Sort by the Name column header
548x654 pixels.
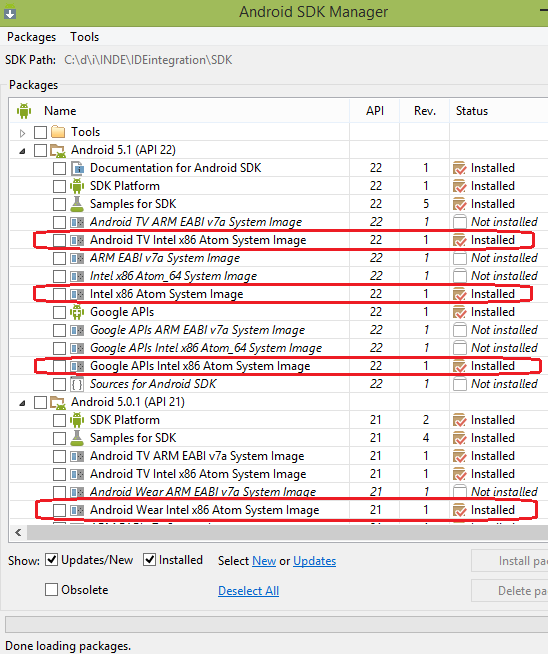[x=60, y=111]
